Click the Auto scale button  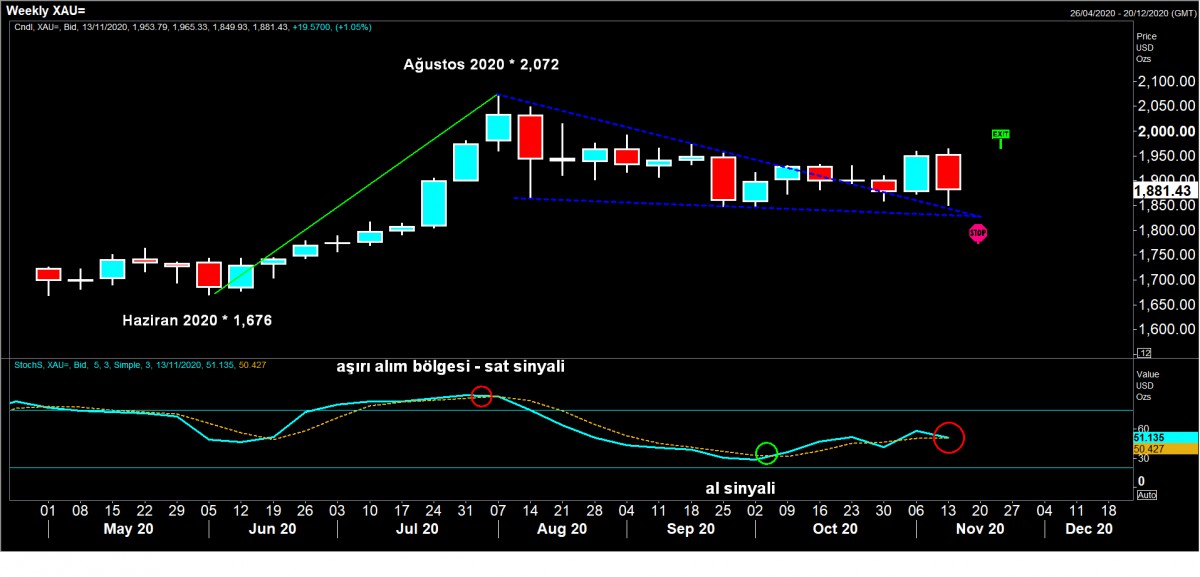(1146, 495)
